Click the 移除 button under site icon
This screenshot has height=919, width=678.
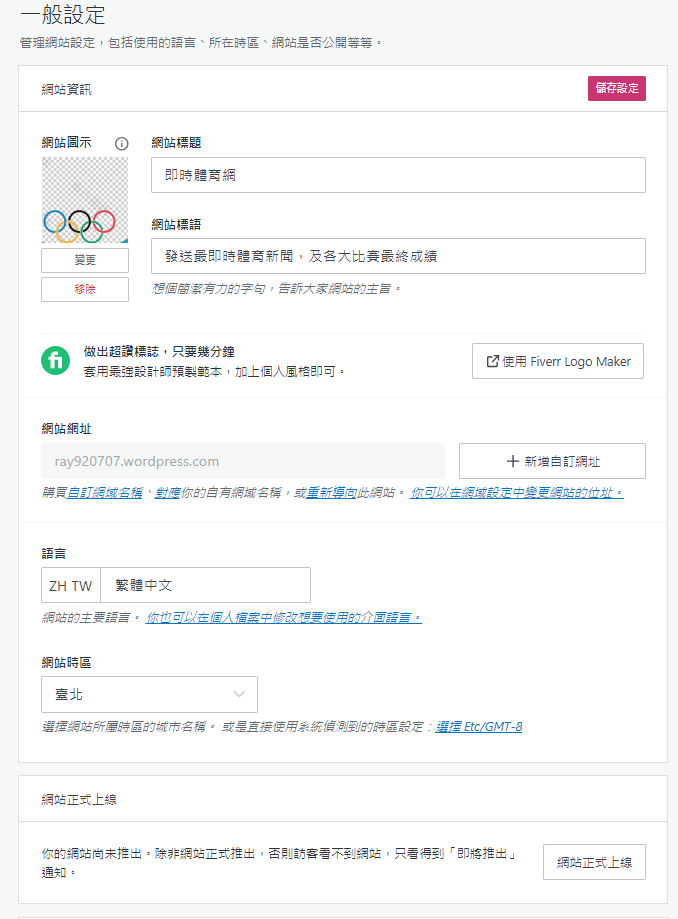click(85, 289)
